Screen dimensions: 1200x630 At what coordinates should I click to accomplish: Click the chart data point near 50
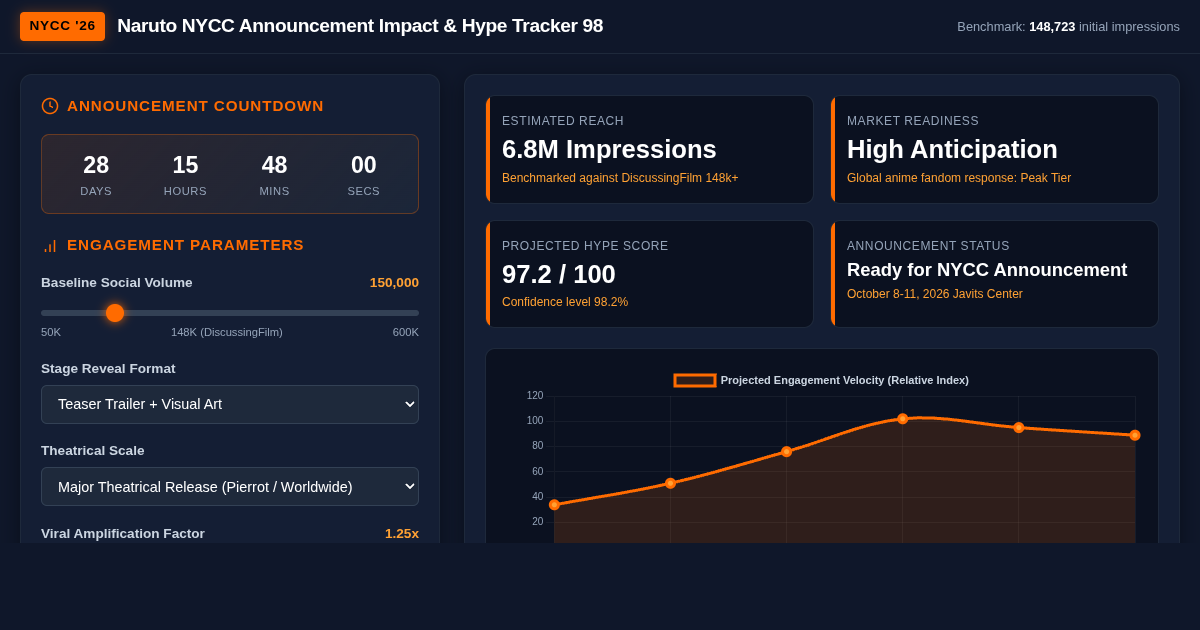pos(670,483)
